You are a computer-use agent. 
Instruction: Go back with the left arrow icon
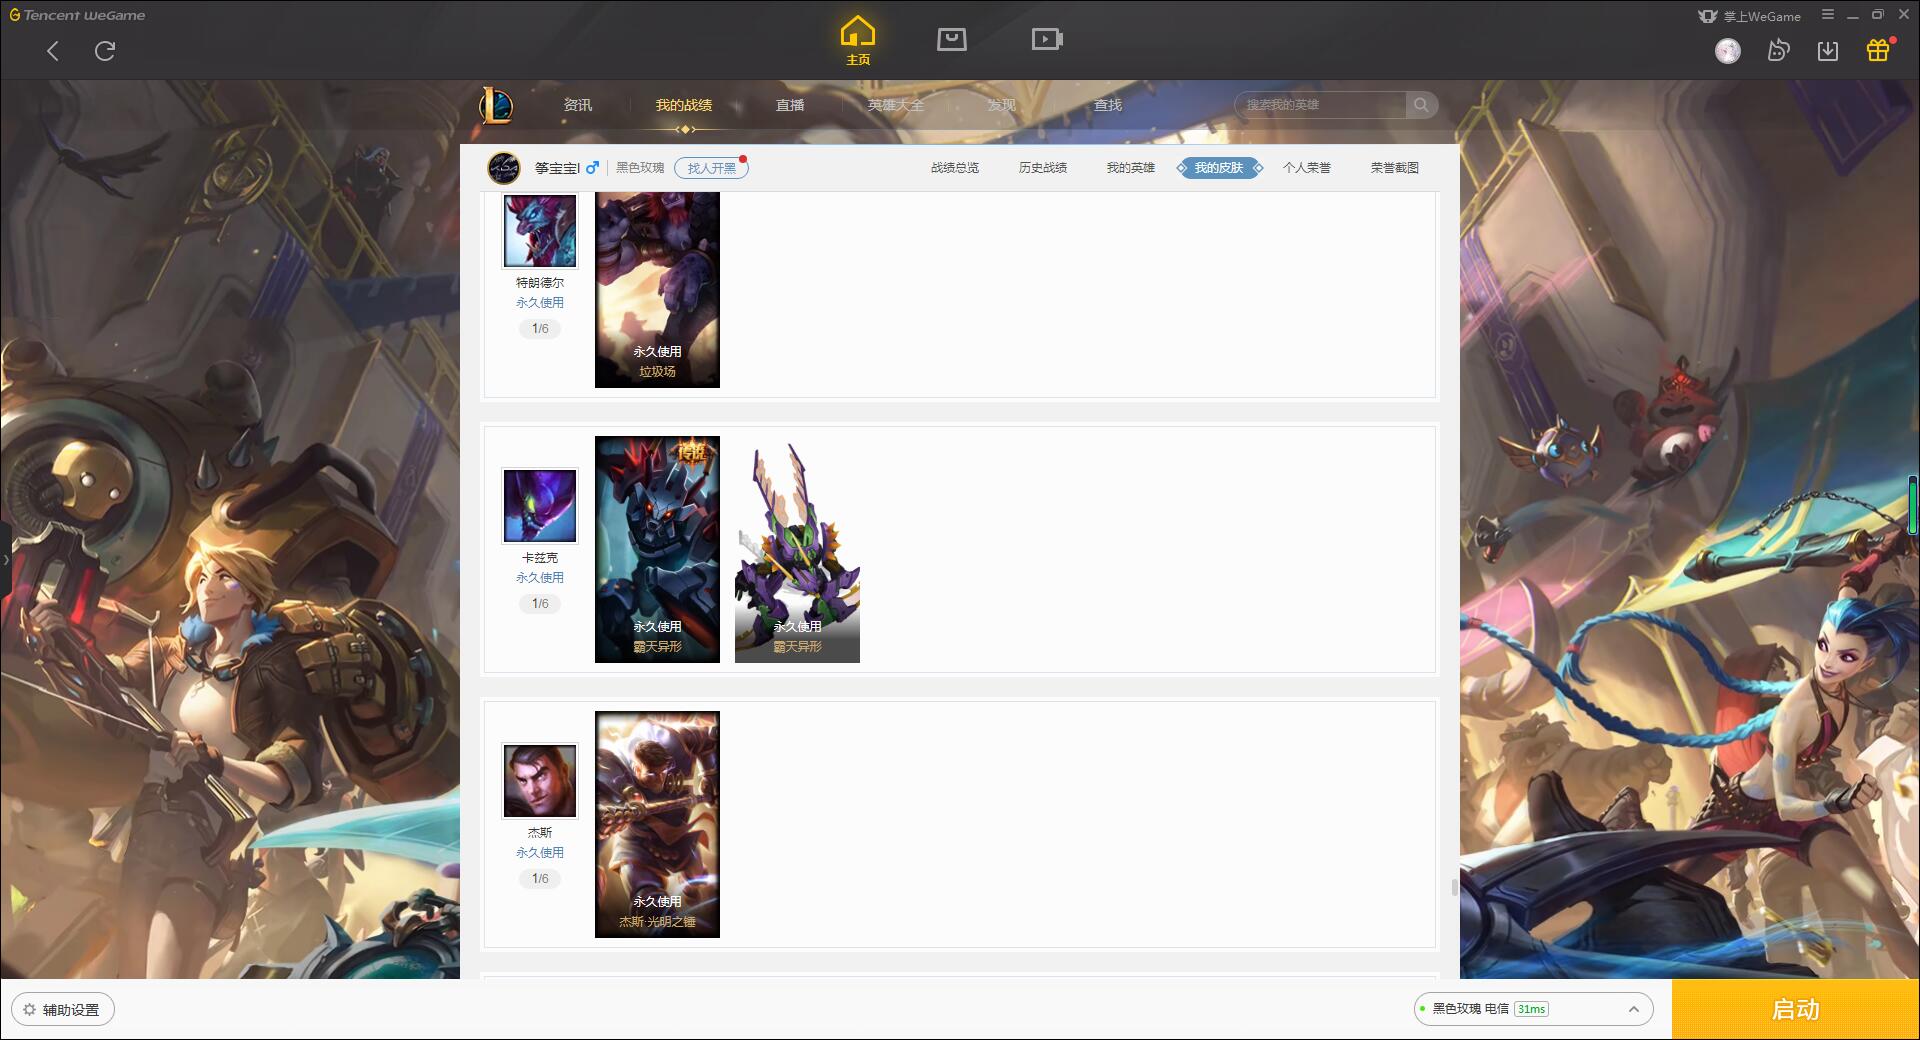(53, 51)
